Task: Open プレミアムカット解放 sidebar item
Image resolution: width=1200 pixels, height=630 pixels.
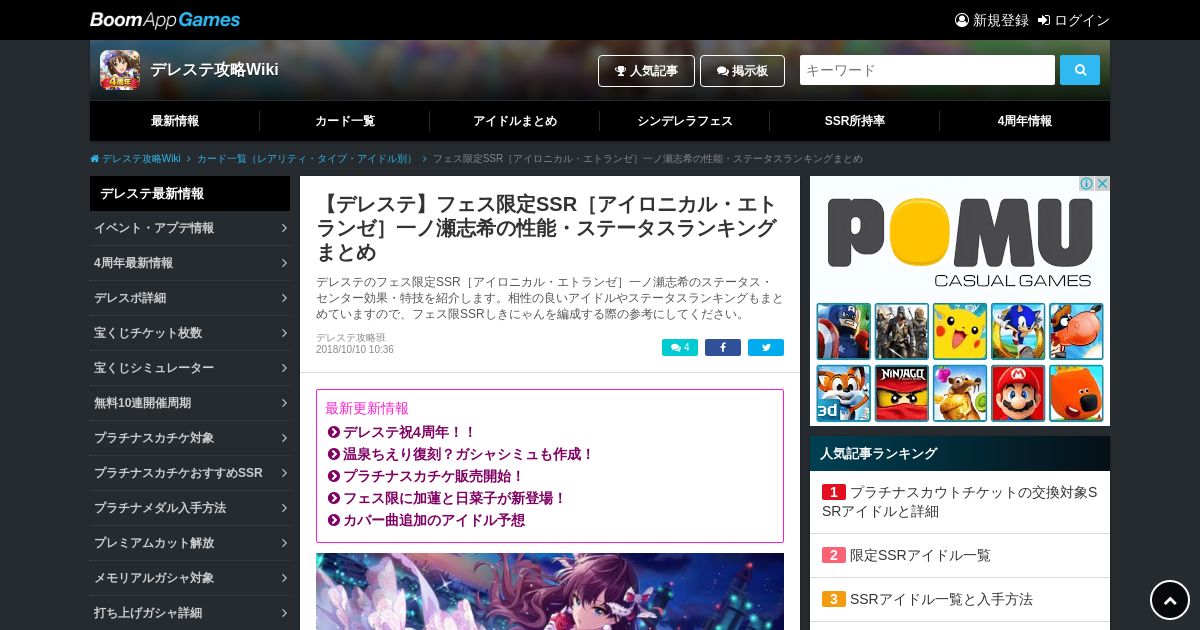Action: click(x=190, y=543)
